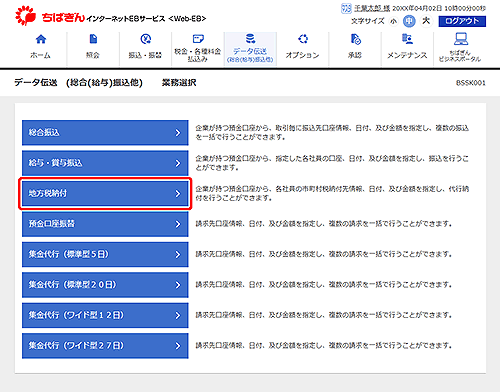The height and width of the screenshot is (392, 500).
Task: Open 集金代行（標準型２０日）
Action: click(x=105, y=285)
